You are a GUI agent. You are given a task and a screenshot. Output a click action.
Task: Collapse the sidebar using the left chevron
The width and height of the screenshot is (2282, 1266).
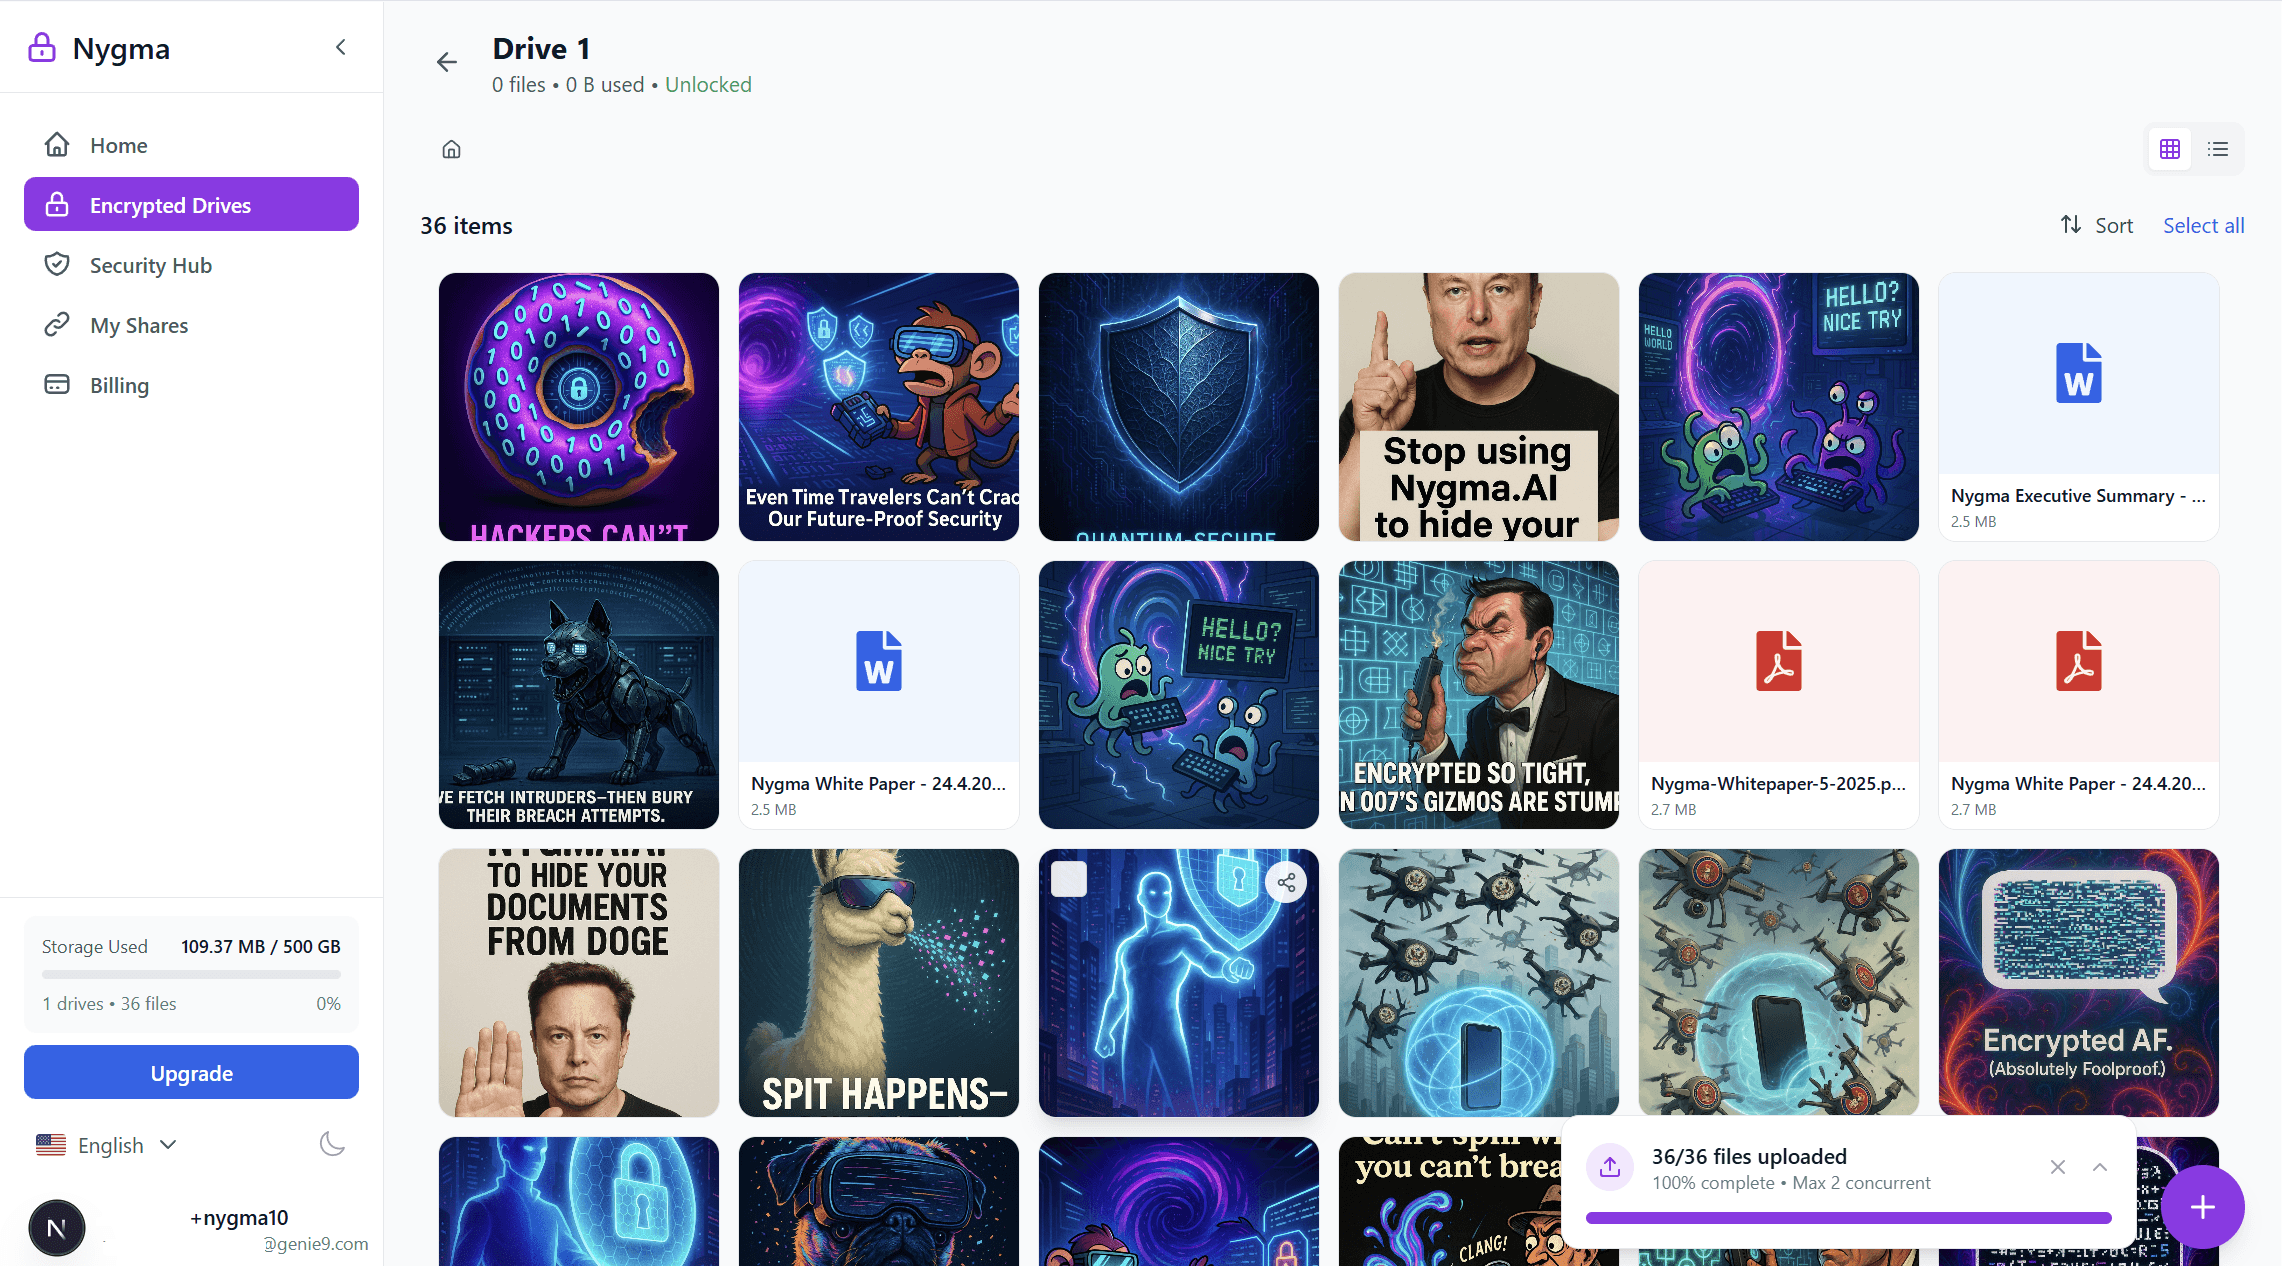tap(340, 47)
